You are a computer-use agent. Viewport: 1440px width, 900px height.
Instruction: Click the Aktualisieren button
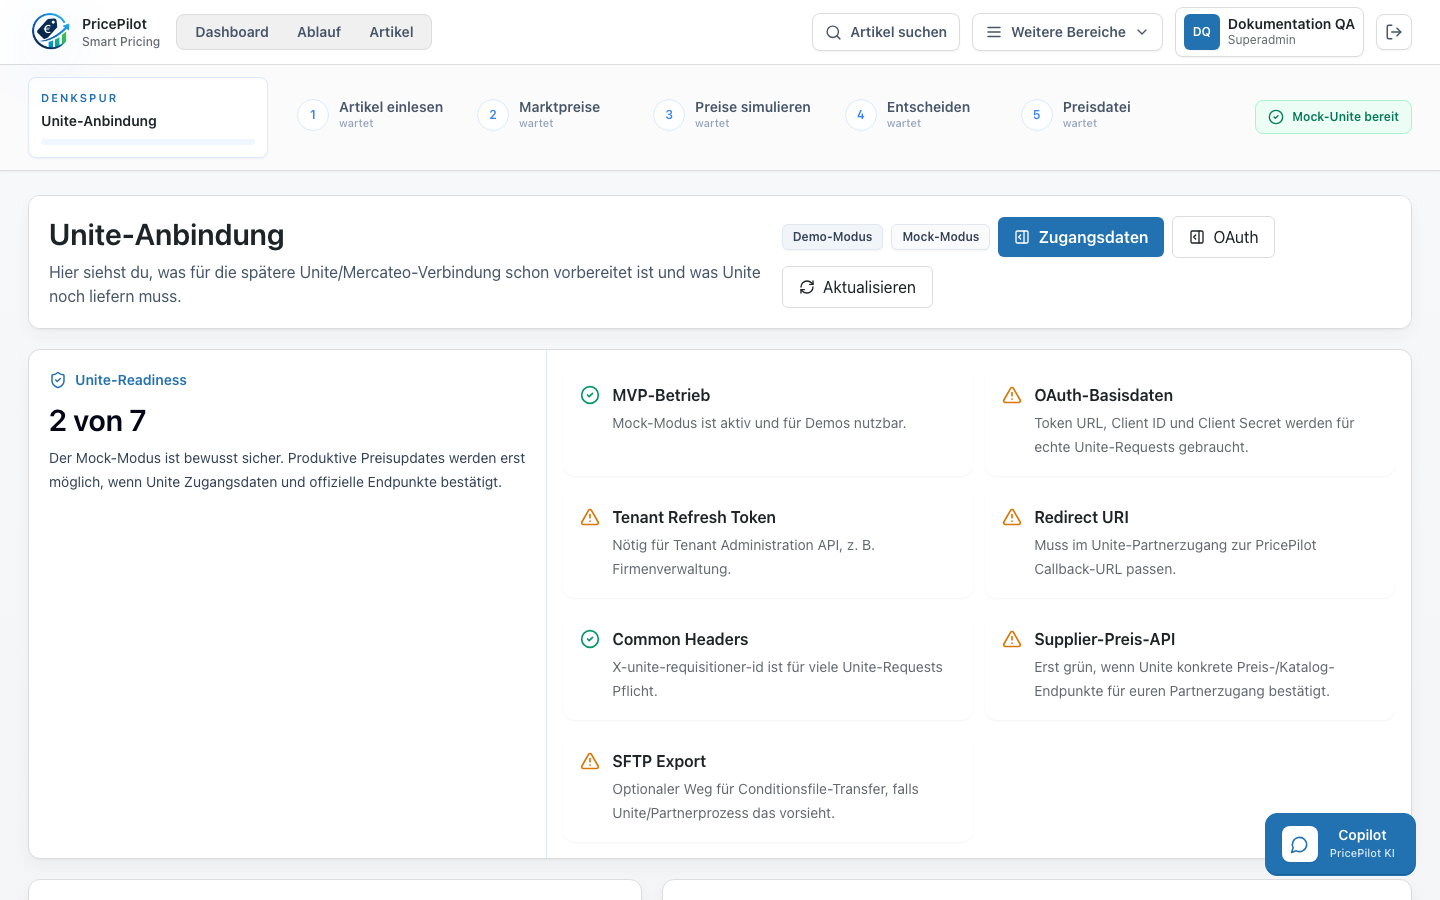pos(857,287)
